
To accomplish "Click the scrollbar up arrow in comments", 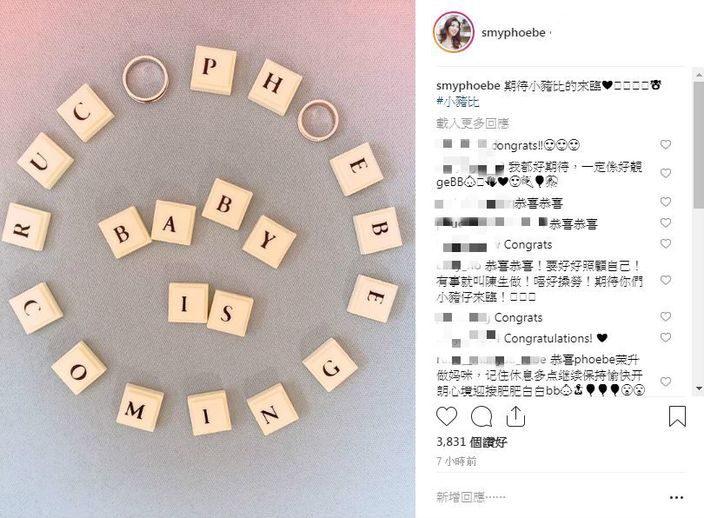I will tap(699, 75).
